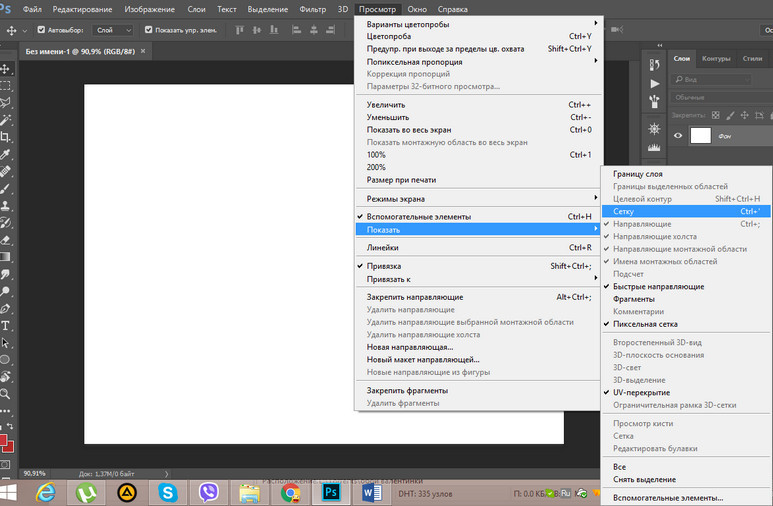Screen dimensions: 773x506
Task: Open the layer filter Вид dropdown
Action: point(712,79)
